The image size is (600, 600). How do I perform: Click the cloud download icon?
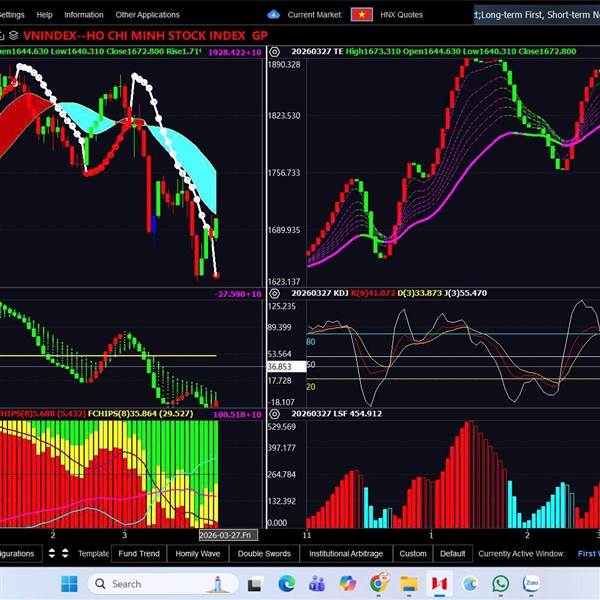tap(274, 15)
